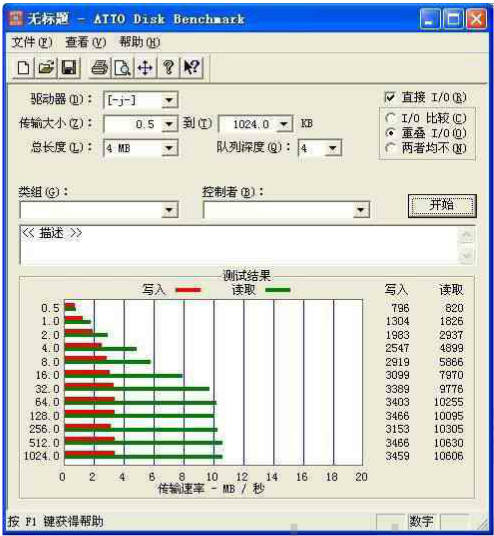
Task: Open the 查看 menu
Action: 85,42
